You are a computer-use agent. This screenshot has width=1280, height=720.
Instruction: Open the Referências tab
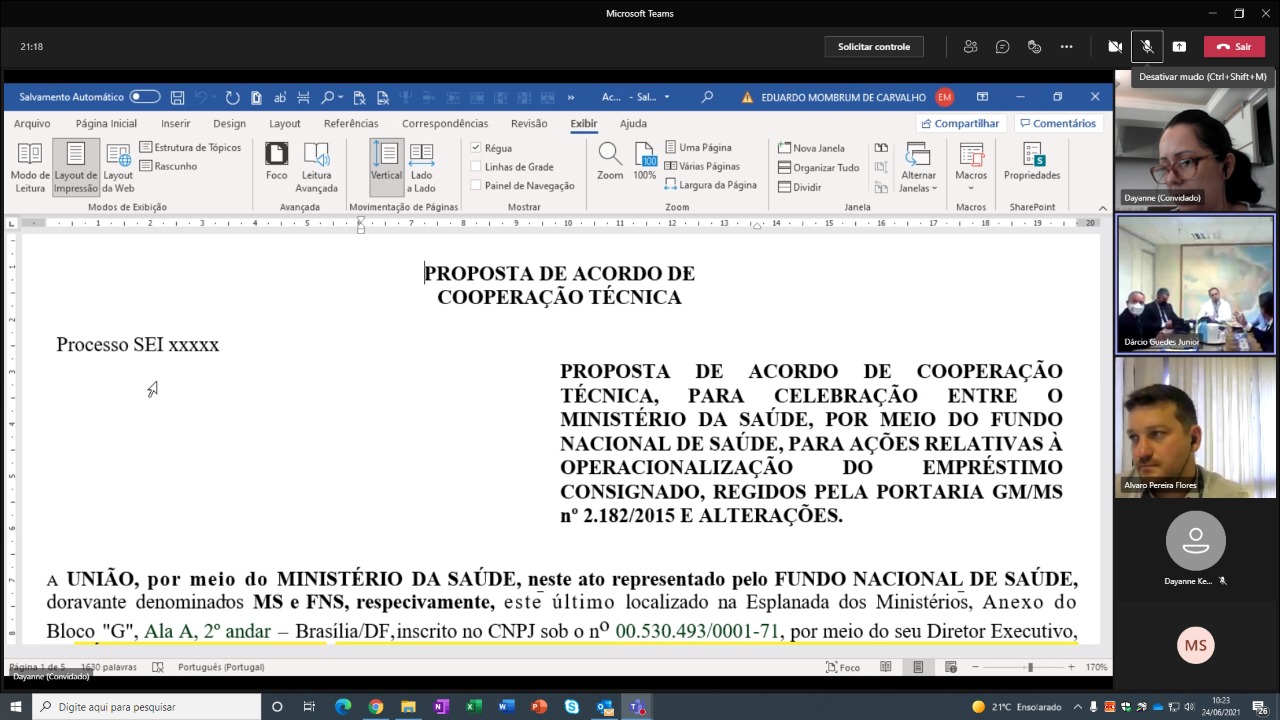coord(351,123)
